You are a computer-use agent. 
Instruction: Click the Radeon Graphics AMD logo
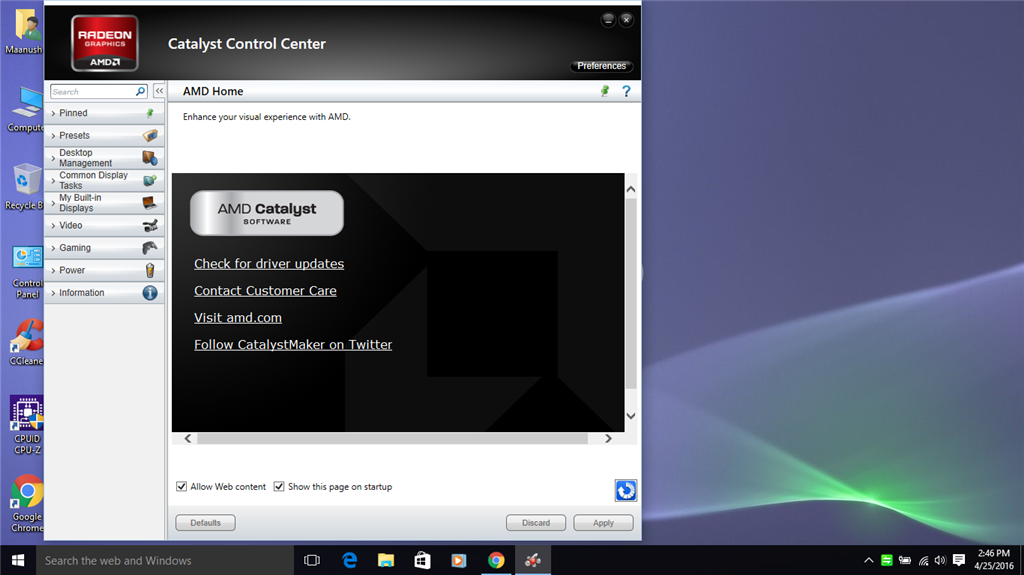104,43
